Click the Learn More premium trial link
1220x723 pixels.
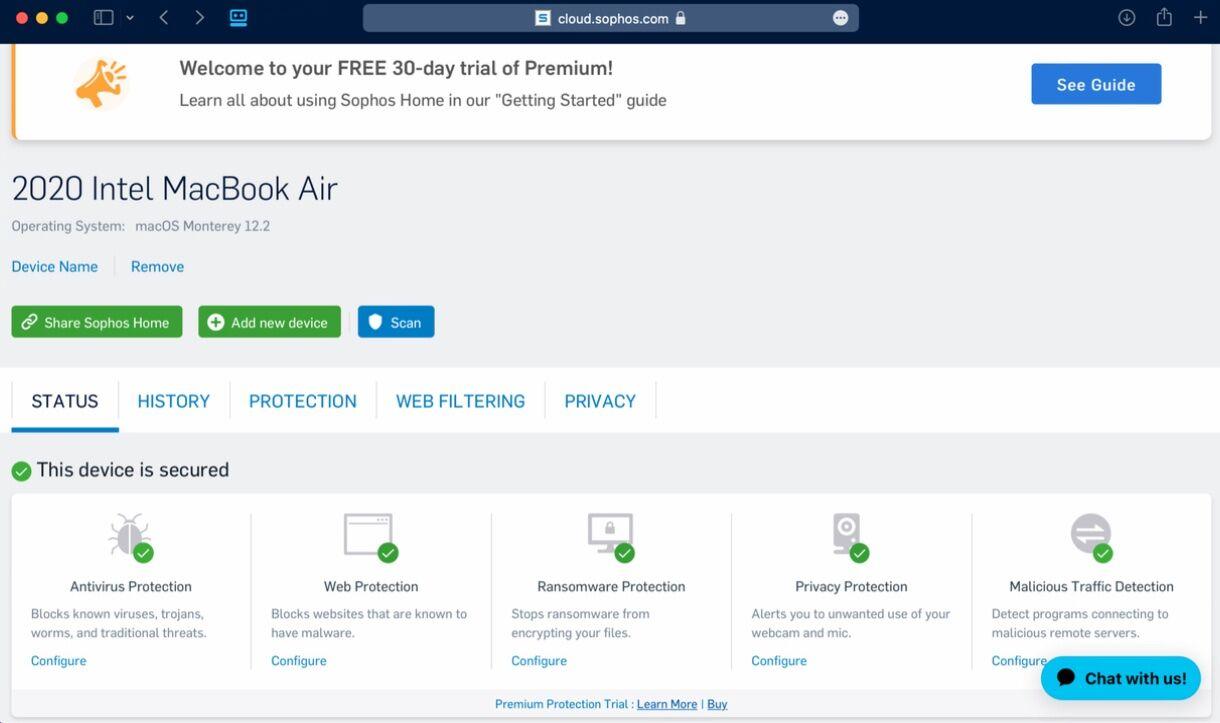(x=667, y=704)
